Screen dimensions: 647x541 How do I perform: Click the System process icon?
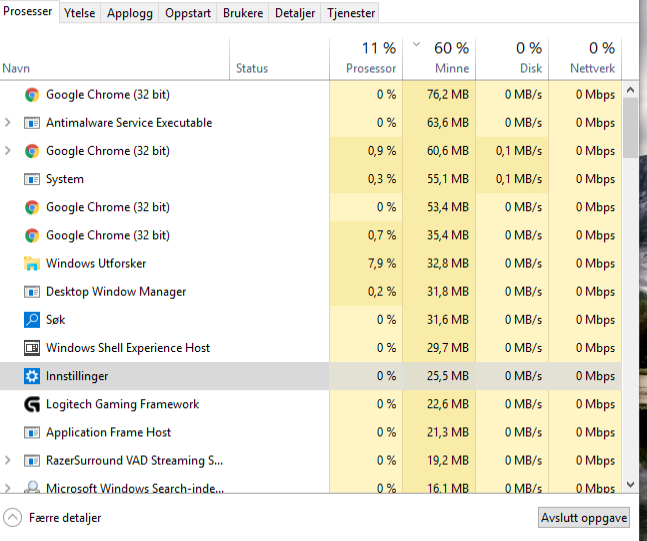31,179
